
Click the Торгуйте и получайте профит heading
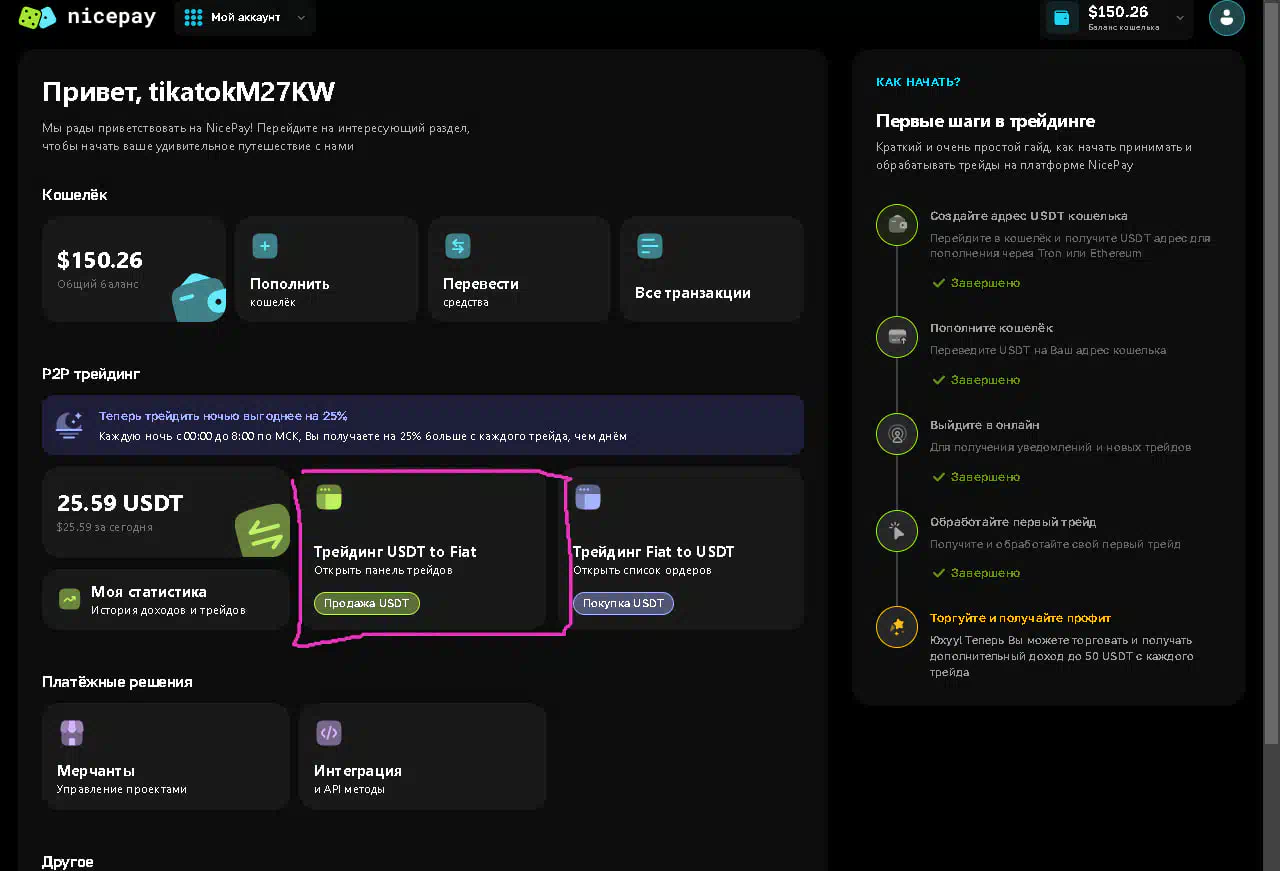[x=1020, y=618]
